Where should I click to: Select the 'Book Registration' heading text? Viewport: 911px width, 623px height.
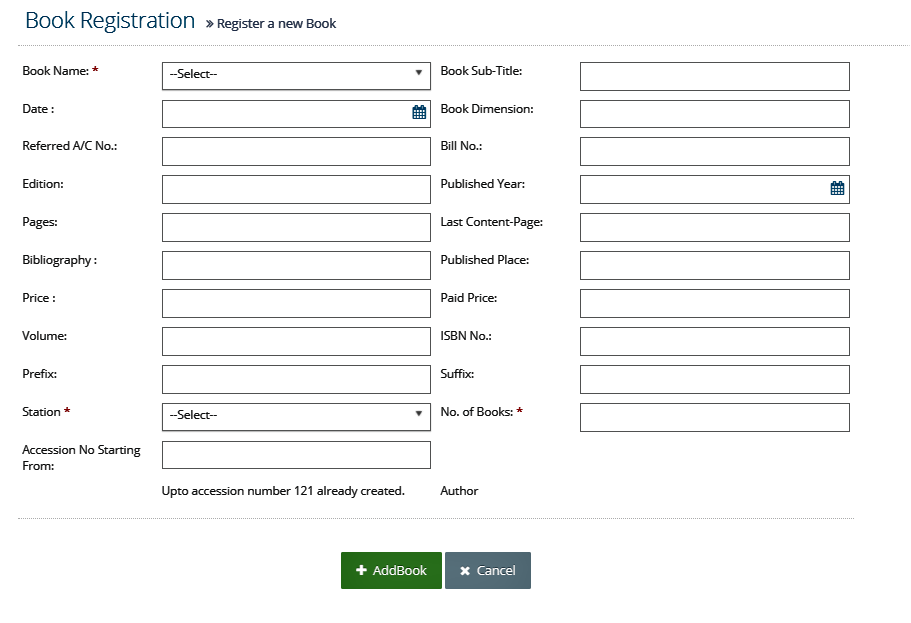click(x=110, y=20)
